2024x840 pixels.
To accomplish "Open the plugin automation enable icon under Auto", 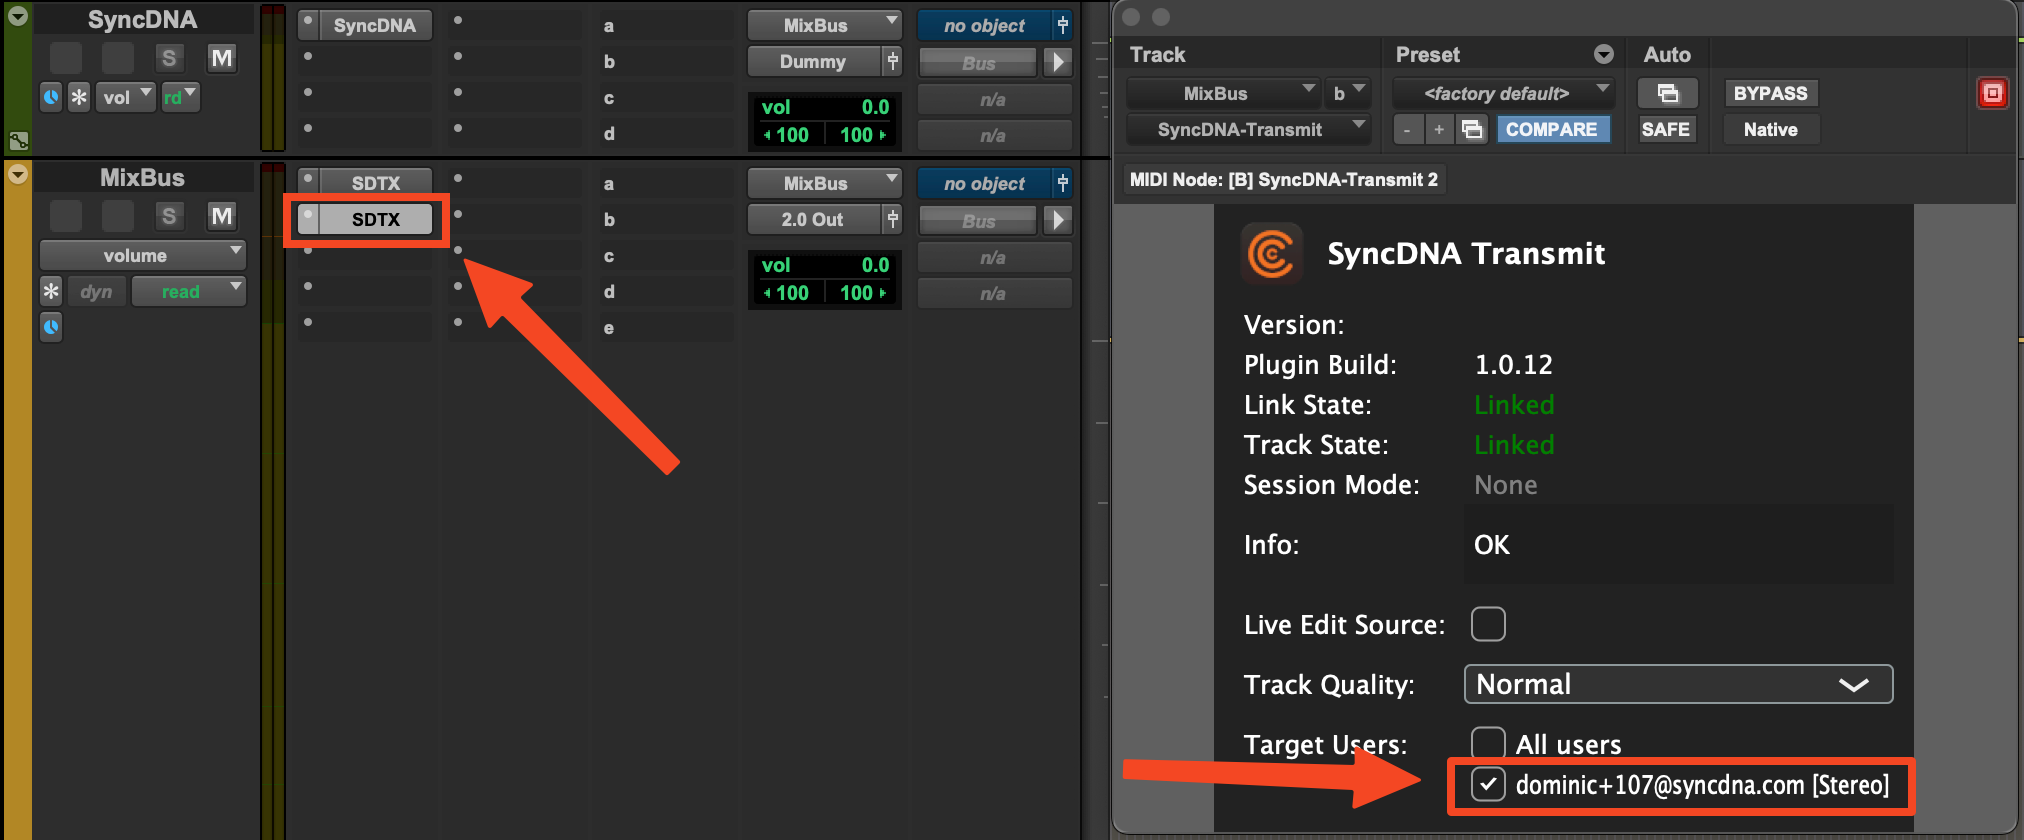I will tap(1667, 93).
